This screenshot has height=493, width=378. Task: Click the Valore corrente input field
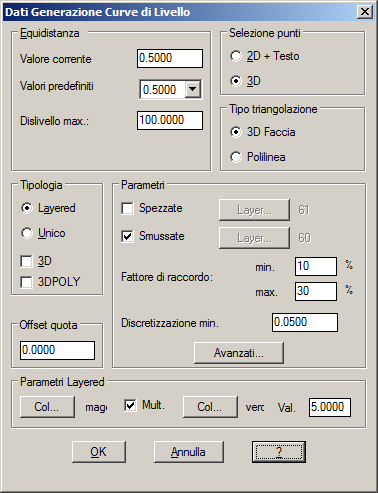click(170, 58)
